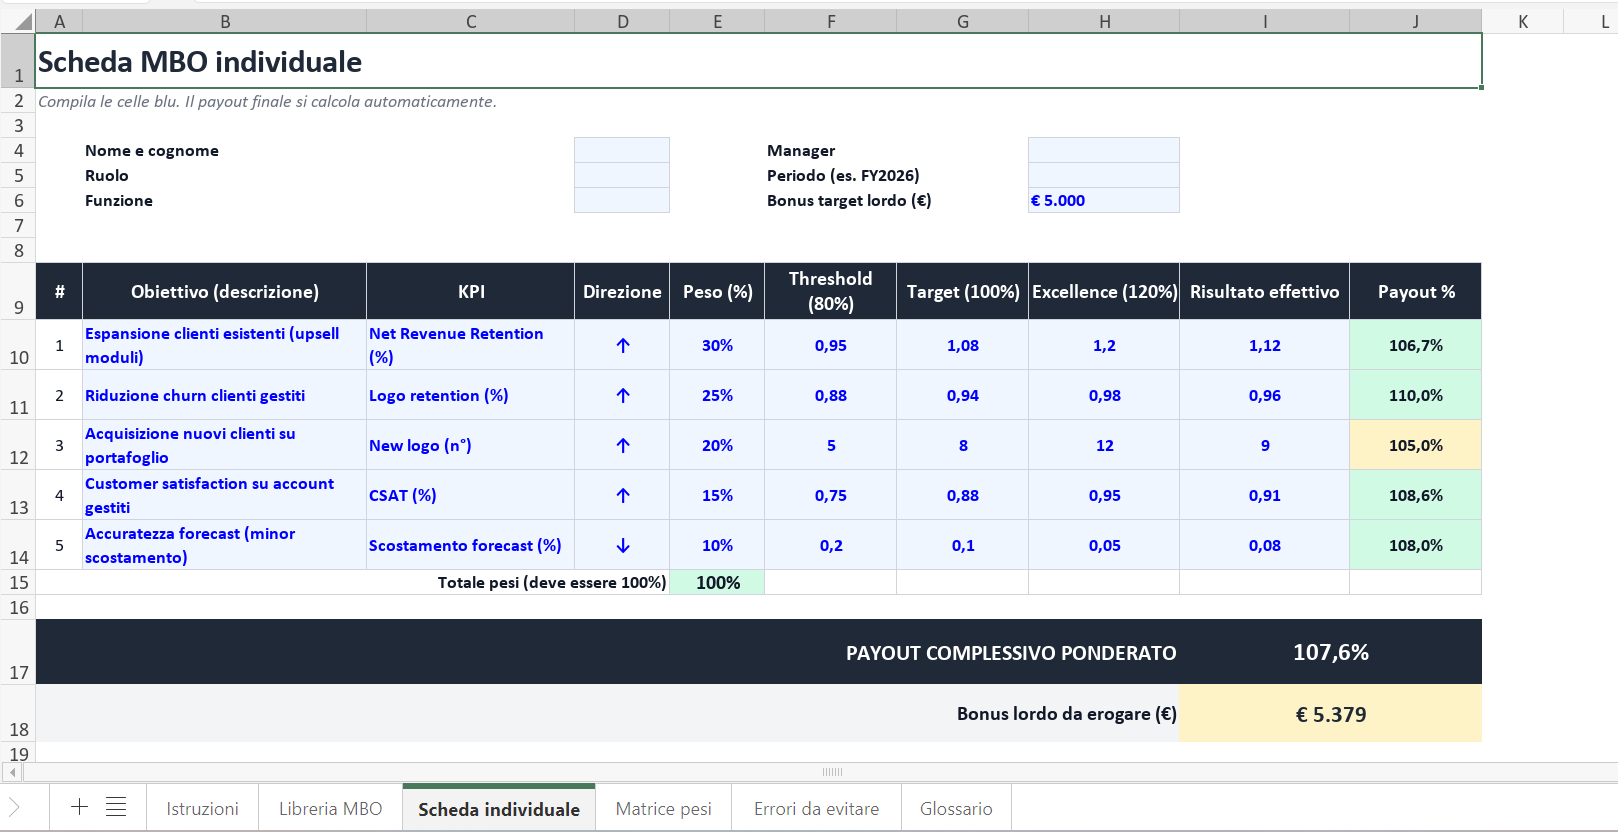Open the Libreria MBO sheet tab
The height and width of the screenshot is (832, 1618).
click(x=330, y=808)
